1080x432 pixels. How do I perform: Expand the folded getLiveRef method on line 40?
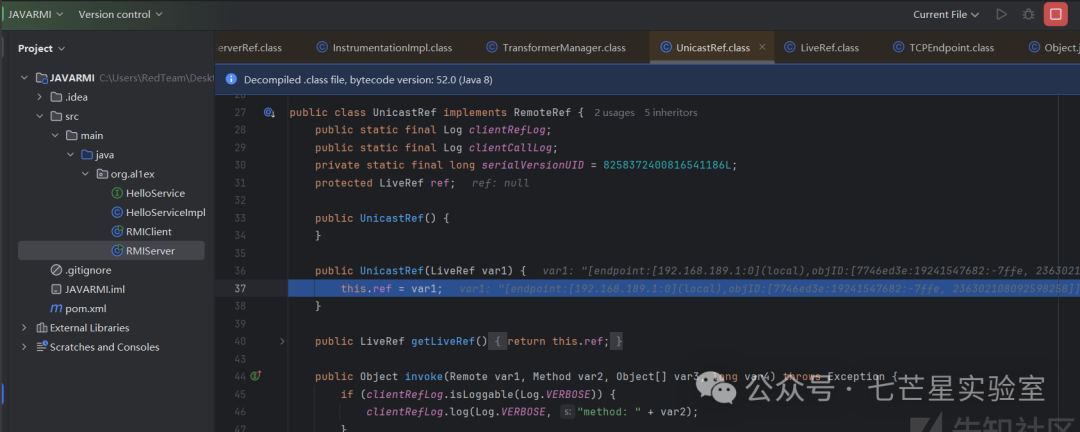click(282, 341)
